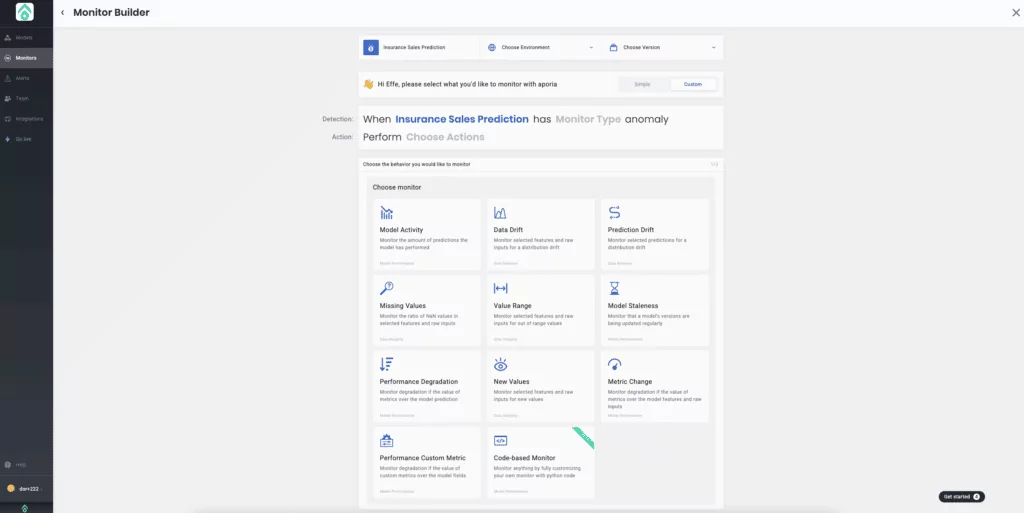Choose the Performance Custom Metric title

click(x=424, y=458)
